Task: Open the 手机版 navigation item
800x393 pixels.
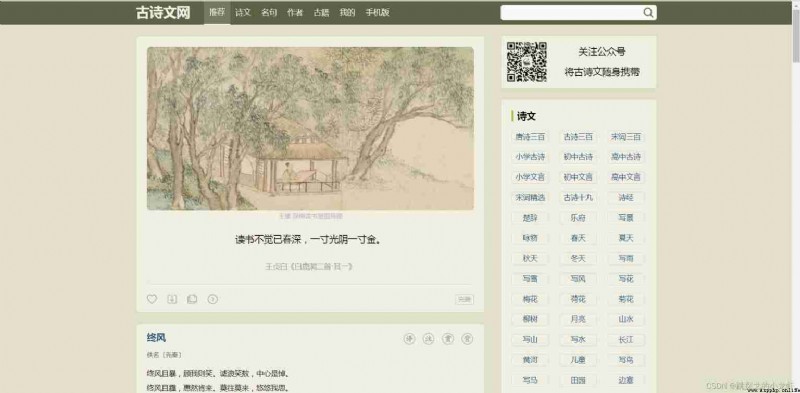Action: [377, 13]
